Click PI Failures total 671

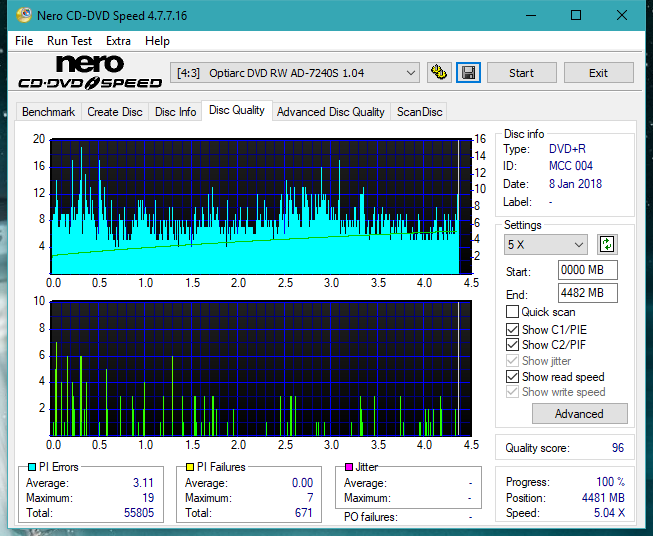coord(303,513)
